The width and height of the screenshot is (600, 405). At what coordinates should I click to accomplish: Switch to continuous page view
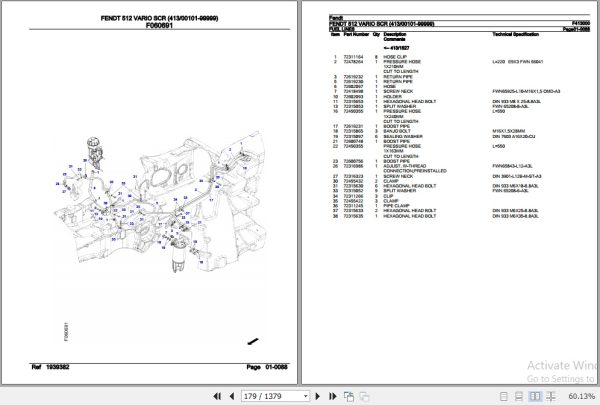(x=519, y=397)
